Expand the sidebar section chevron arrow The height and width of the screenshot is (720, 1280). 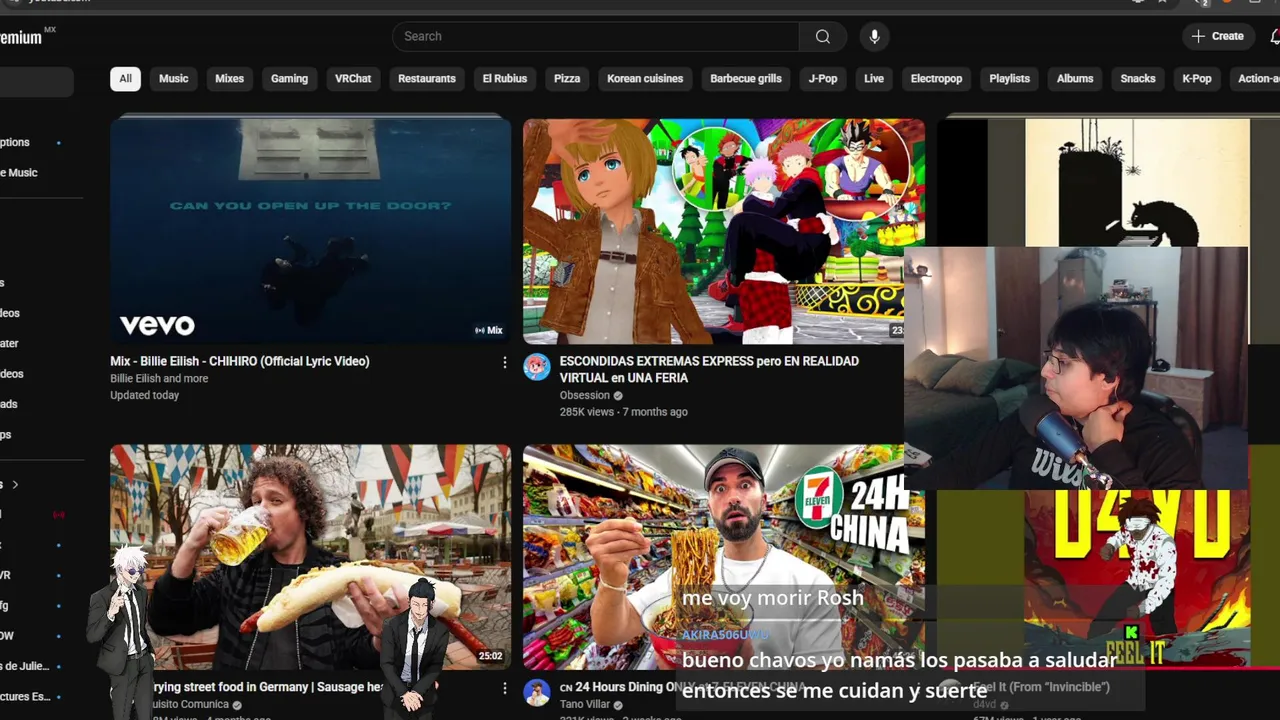click(14, 485)
